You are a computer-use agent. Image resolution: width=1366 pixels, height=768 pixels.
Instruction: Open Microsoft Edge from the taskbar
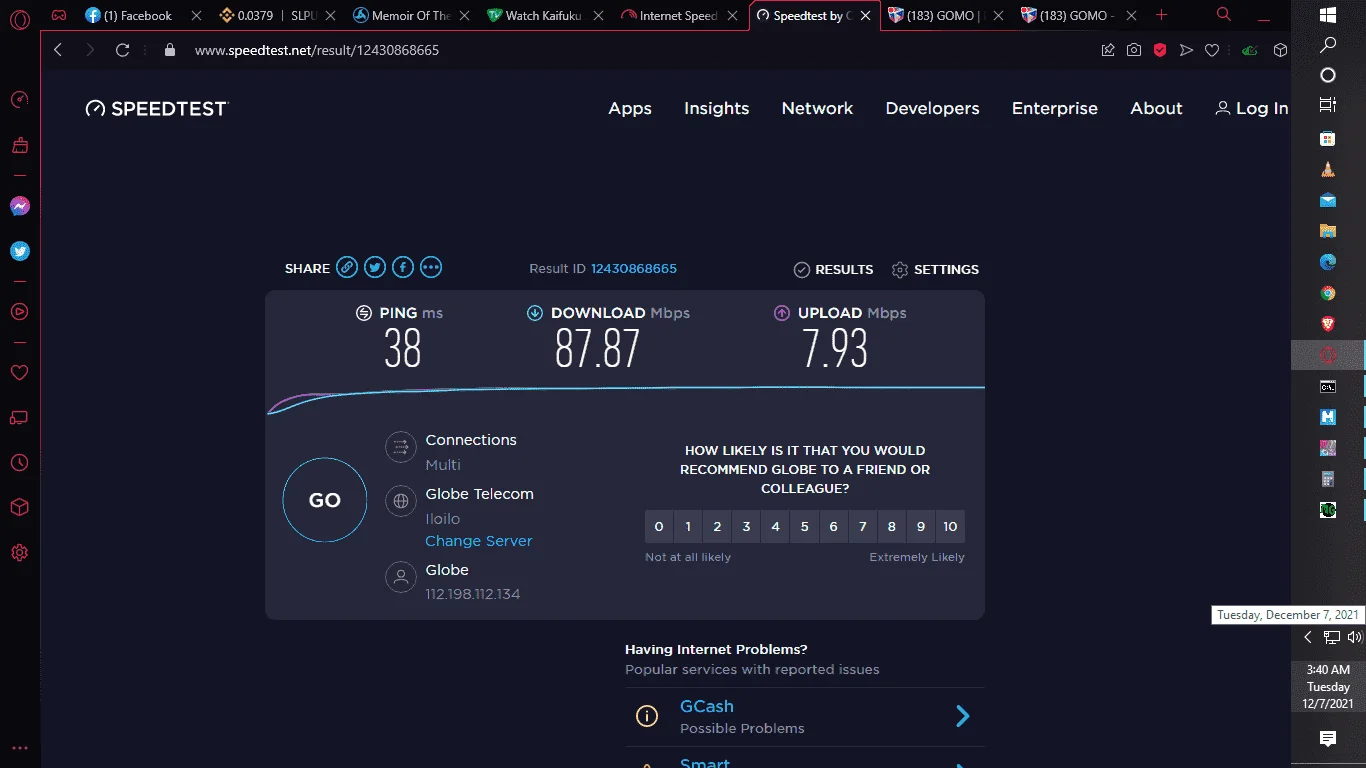pos(1328,262)
